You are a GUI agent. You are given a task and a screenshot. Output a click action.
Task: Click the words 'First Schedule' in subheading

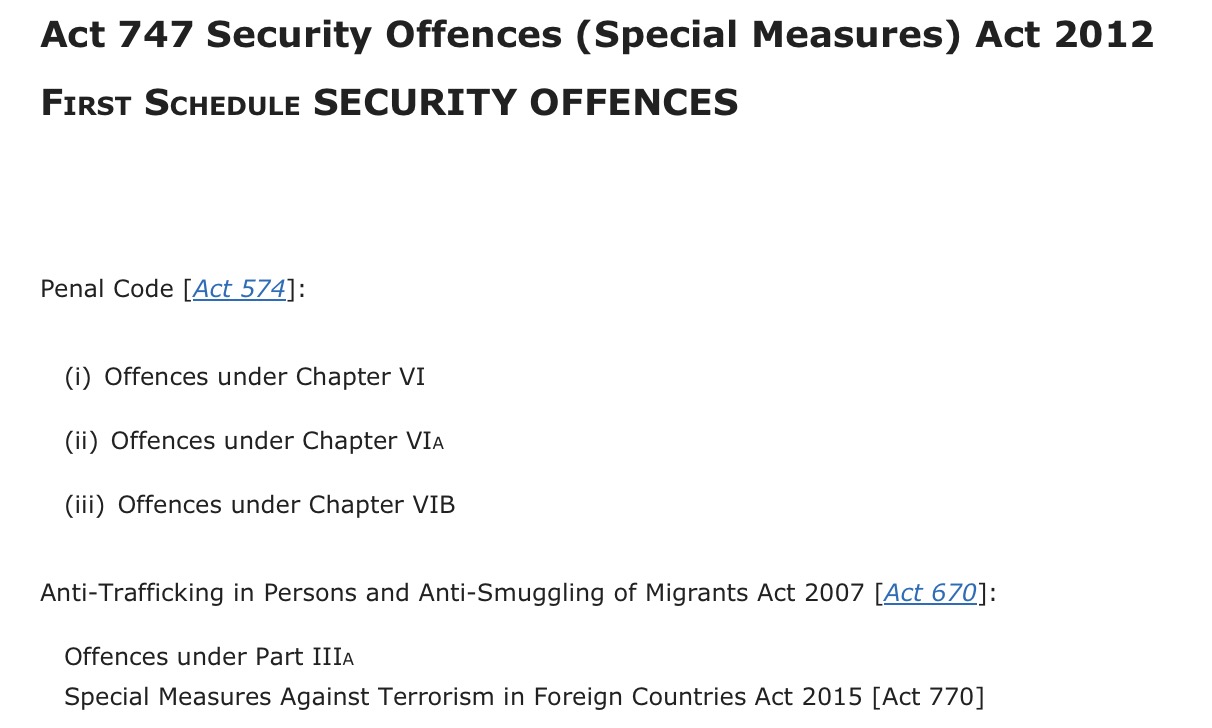coord(170,103)
